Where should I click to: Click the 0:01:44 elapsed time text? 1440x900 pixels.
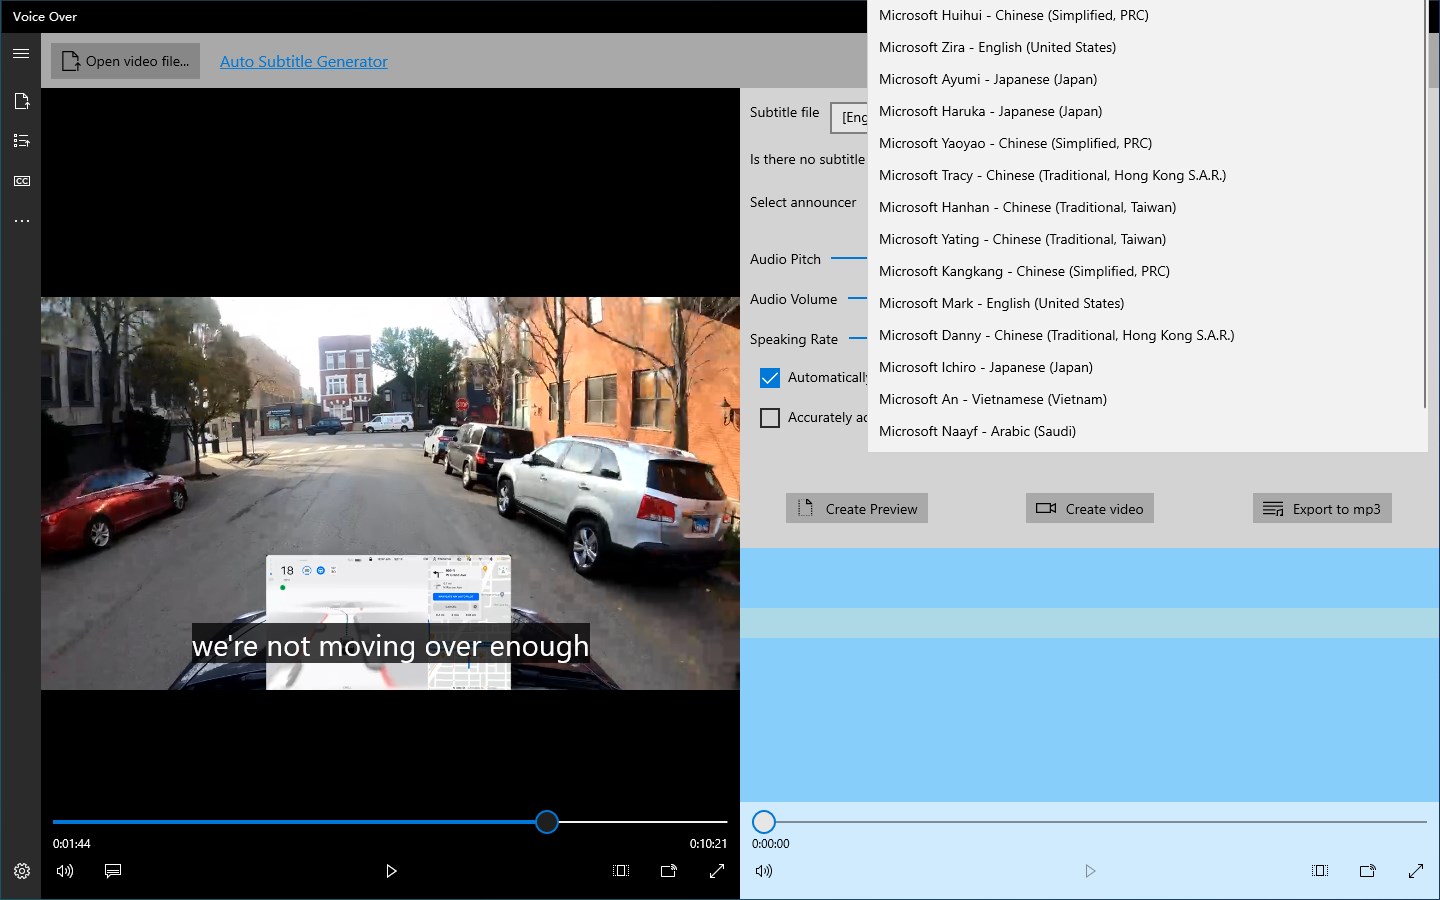click(x=72, y=844)
